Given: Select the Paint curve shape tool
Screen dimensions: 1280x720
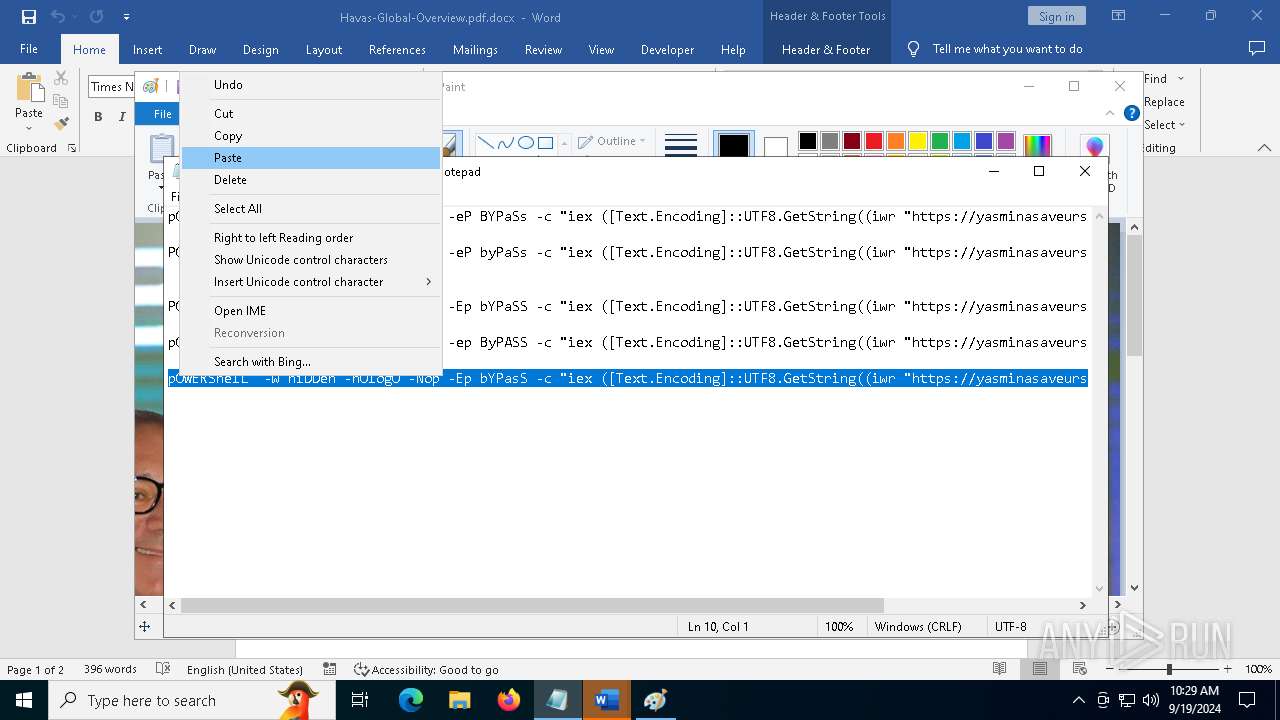Looking at the screenshot, I should 505,143.
